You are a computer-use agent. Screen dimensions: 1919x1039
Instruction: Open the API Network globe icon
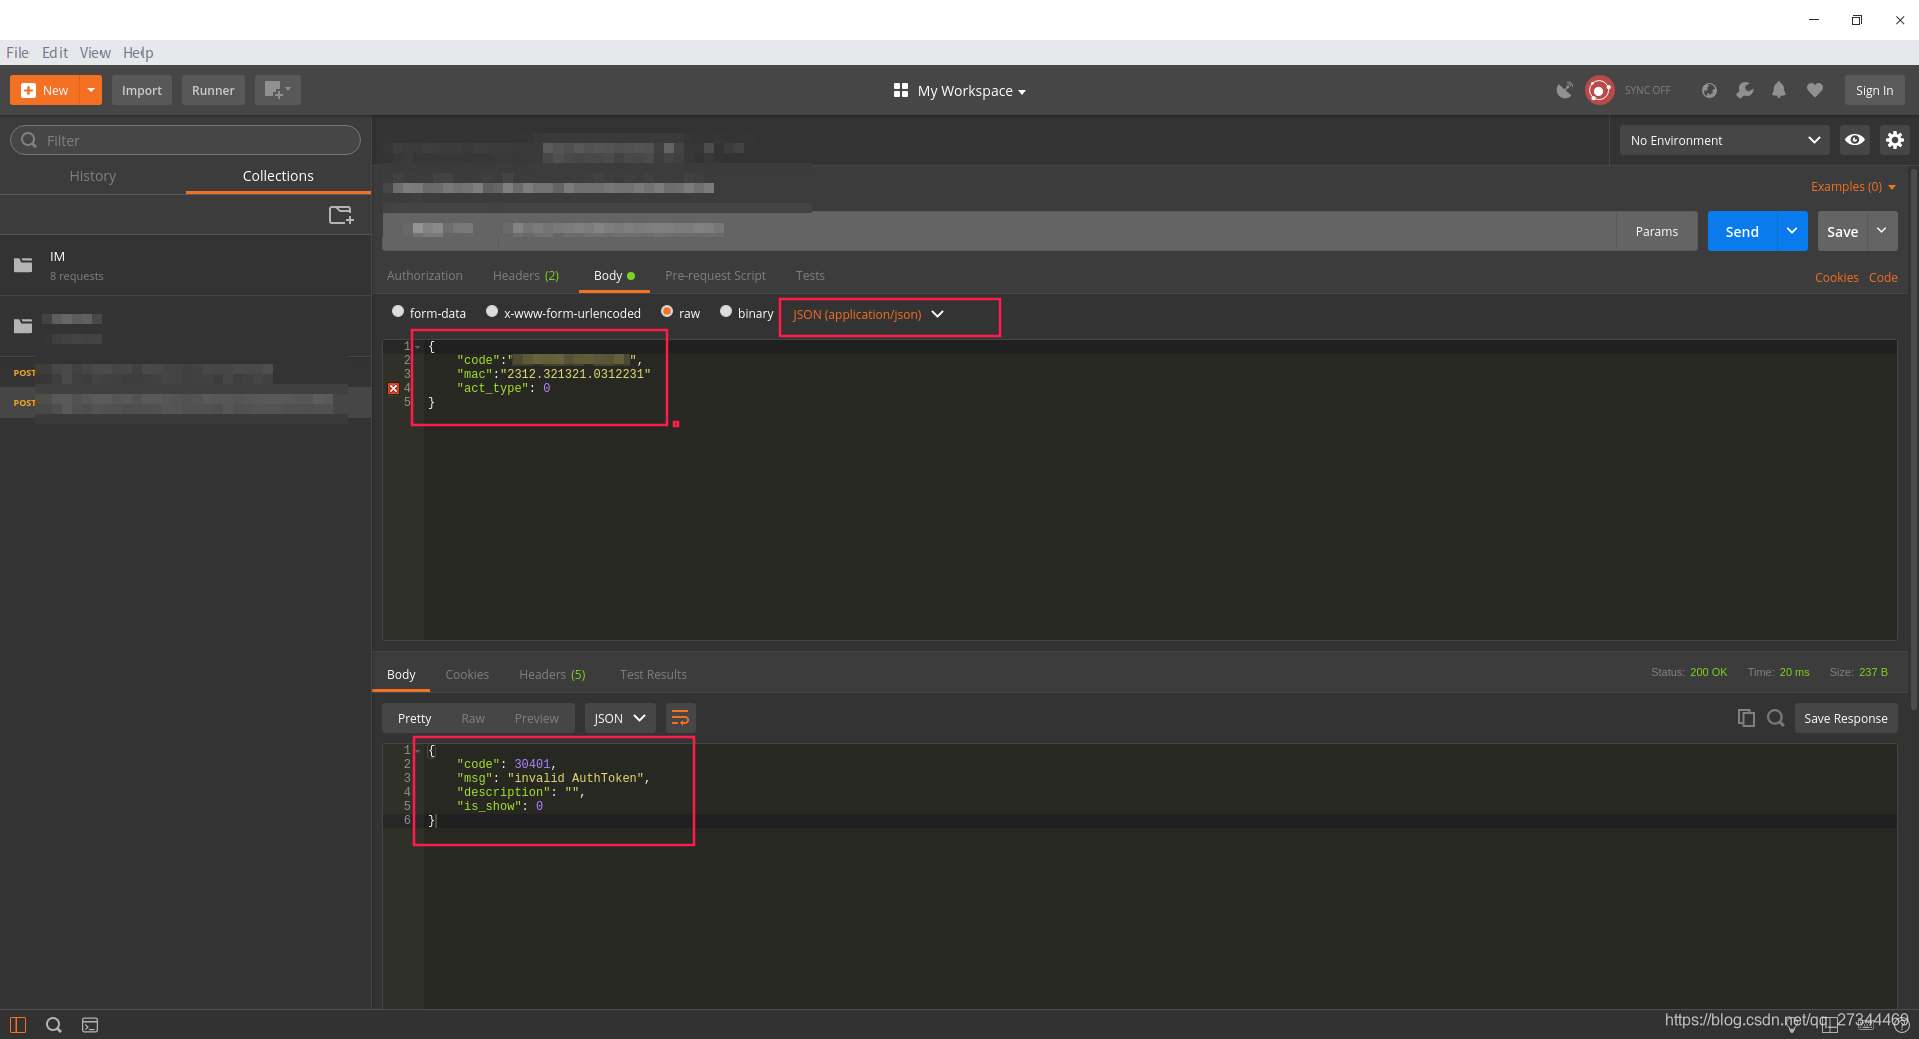tap(1709, 90)
